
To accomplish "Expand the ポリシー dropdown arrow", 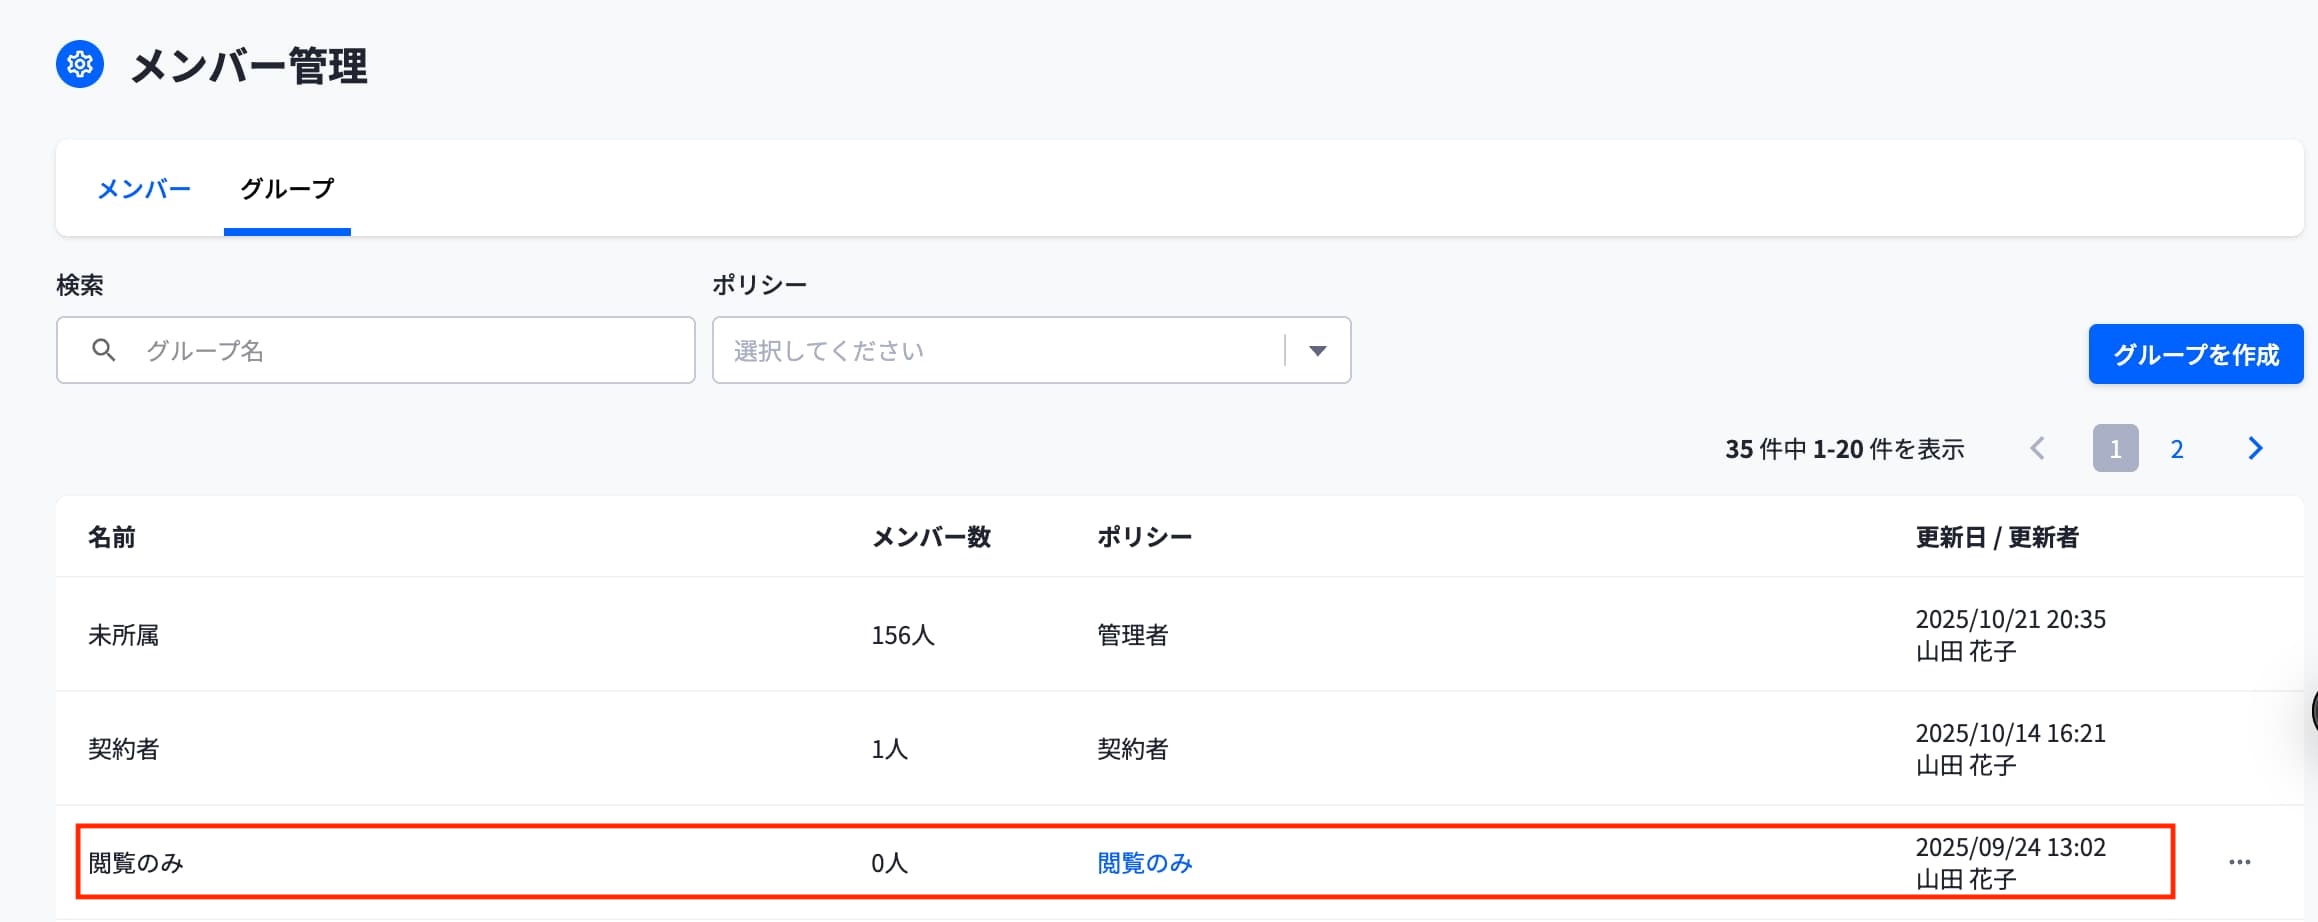I will tap(1318, 351).
